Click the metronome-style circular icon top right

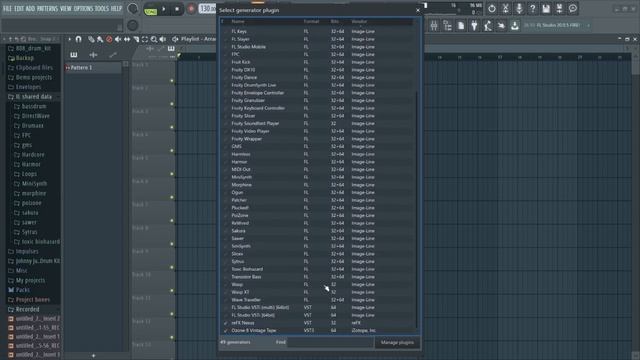[492, 9]
